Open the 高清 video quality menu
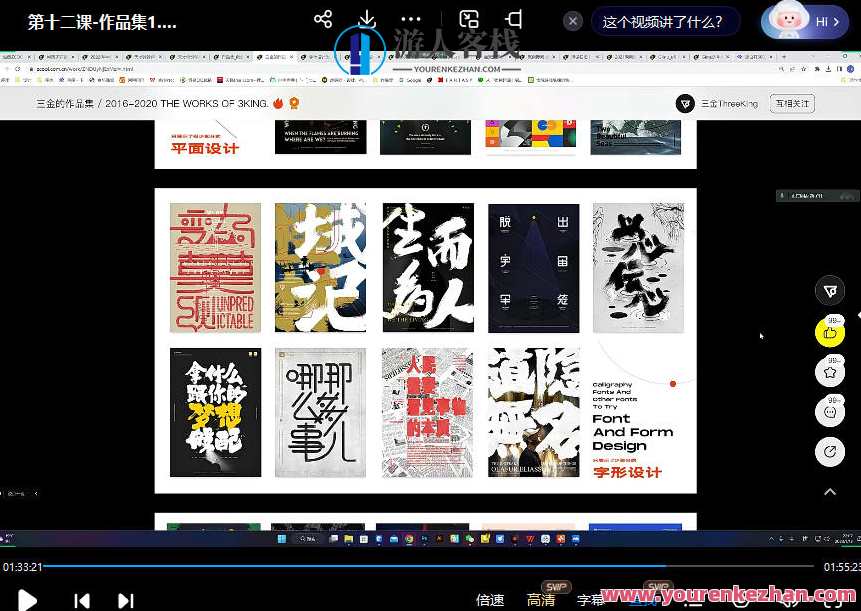This screenshot has height=611, width=861. [541, 600]
